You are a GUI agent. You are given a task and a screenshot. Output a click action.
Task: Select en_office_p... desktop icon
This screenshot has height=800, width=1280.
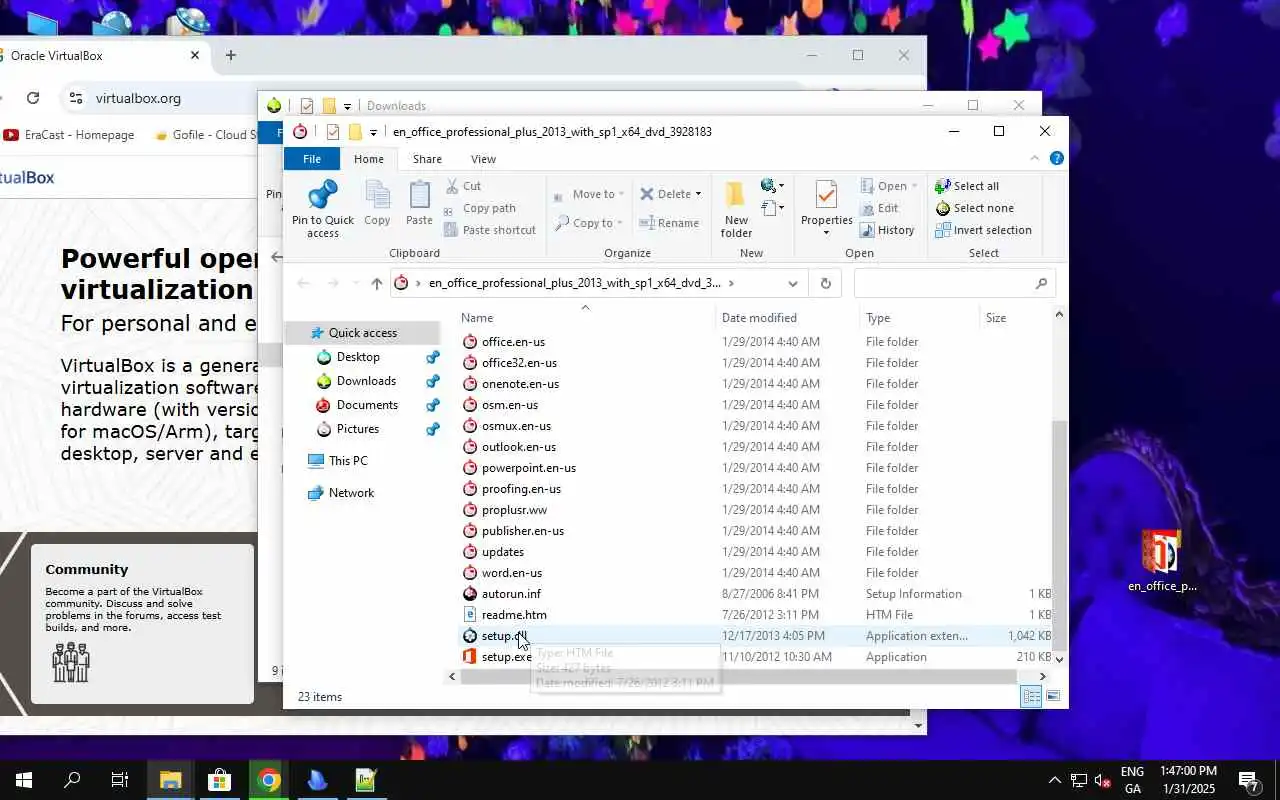tap(1161, 562)
